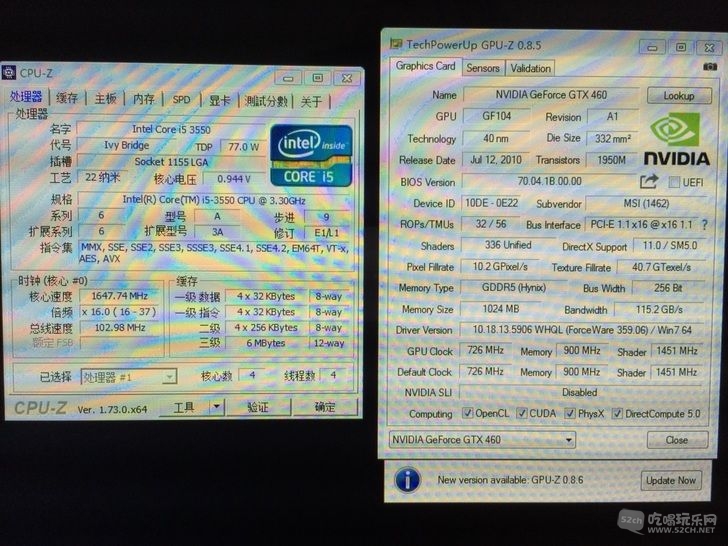This screenshot has width=728, height=546.
Task: Click the Update Now button
Action: pyautogui.click(x=671, y=480)
